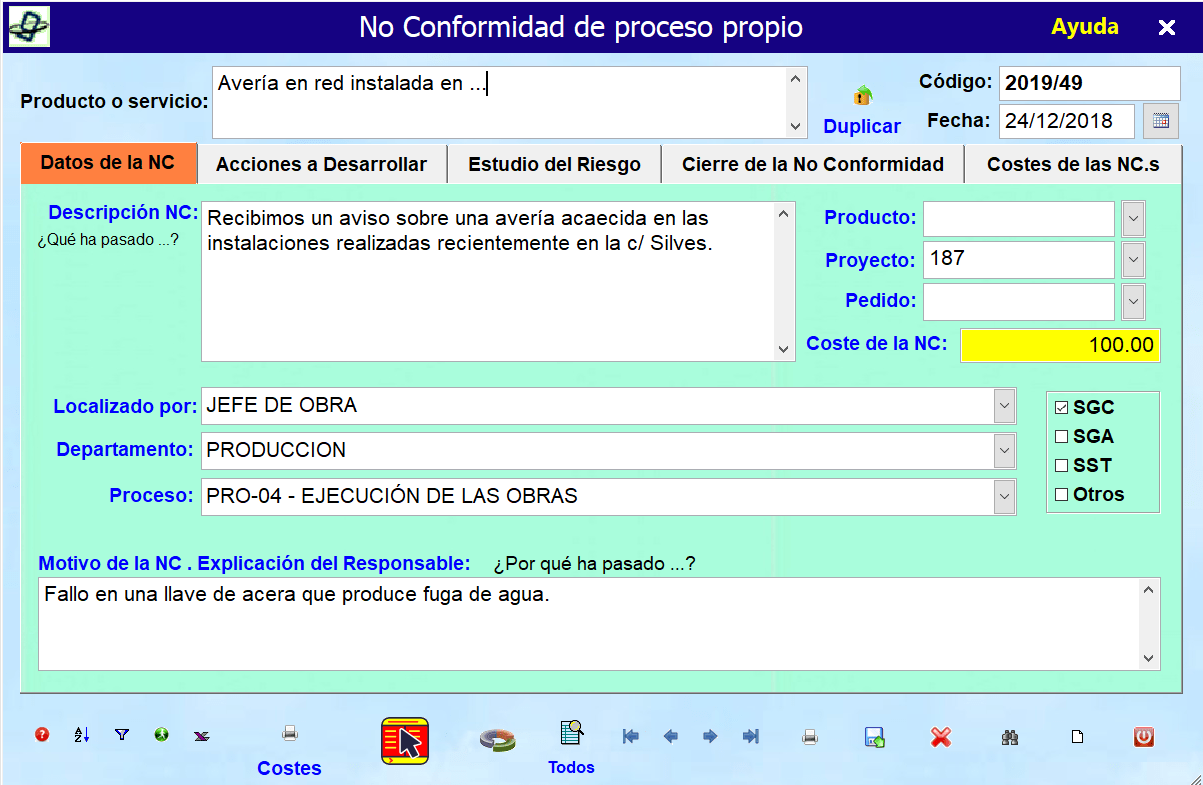Click the Costes label button

click(x=289, y=768)
